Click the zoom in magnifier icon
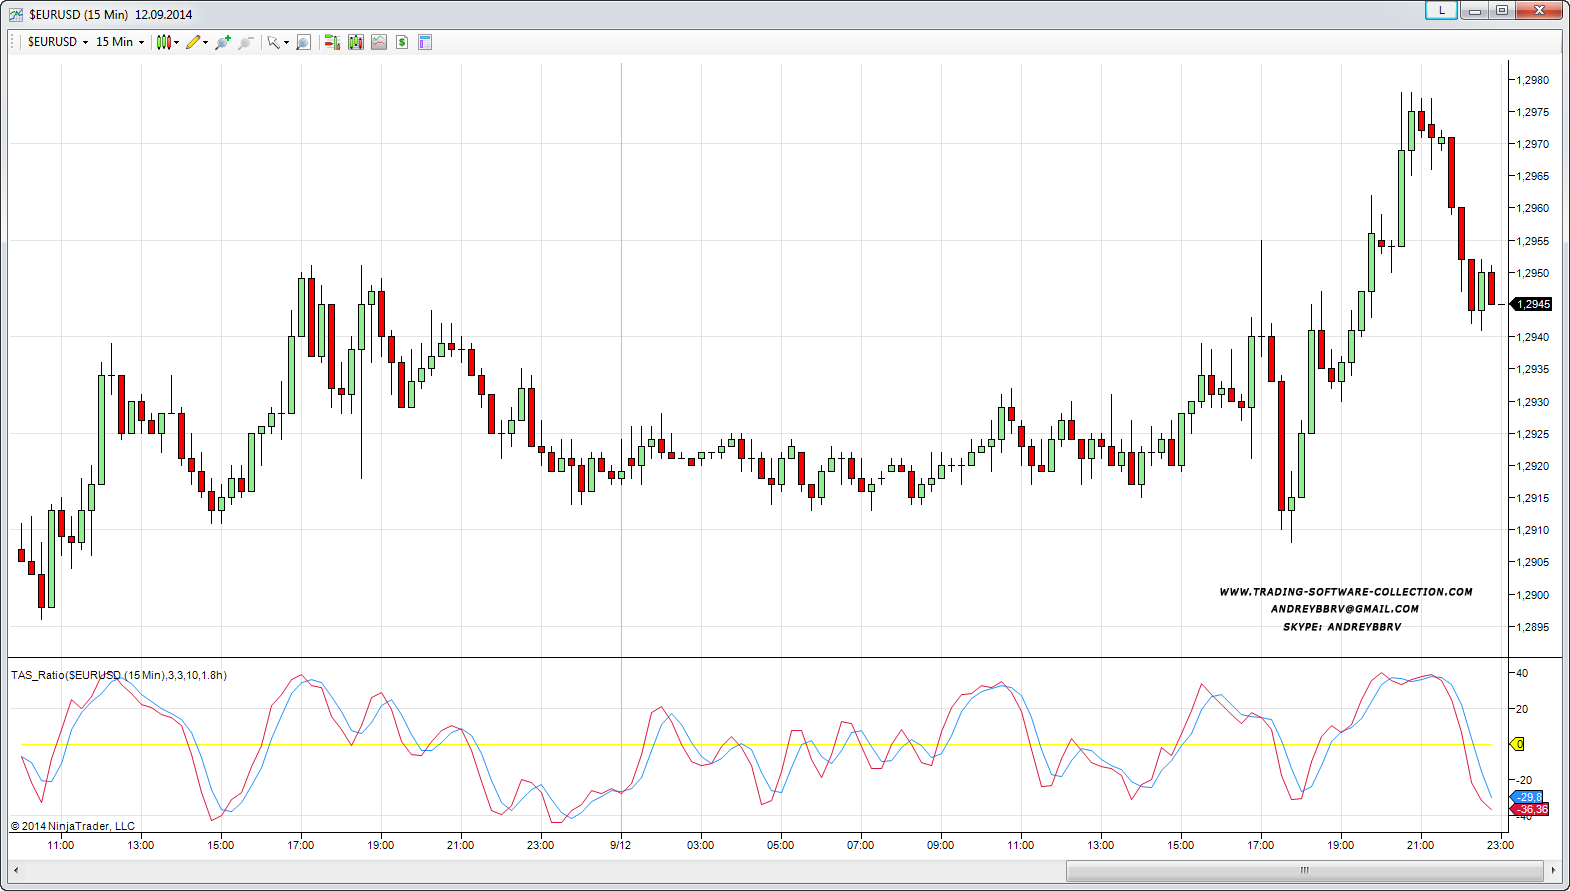Viewport: 1570px width, 891px height. tap(222, 42)
